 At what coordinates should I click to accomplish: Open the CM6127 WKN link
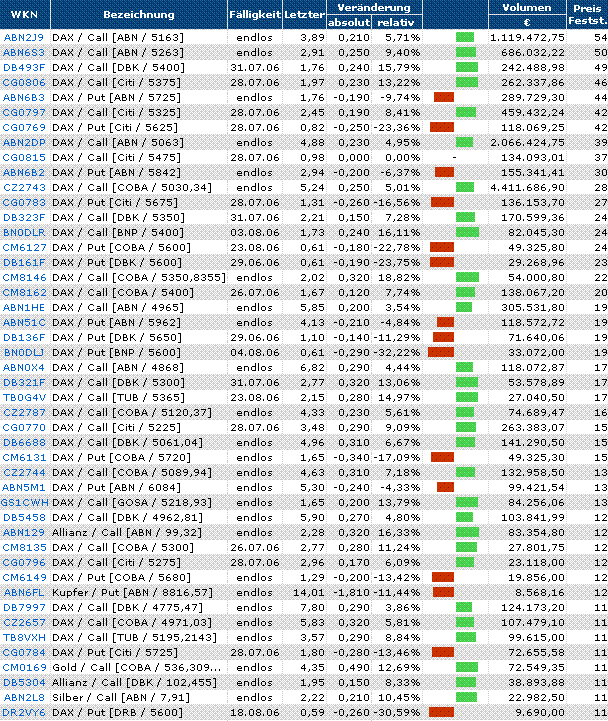click(x=24, y=247)
